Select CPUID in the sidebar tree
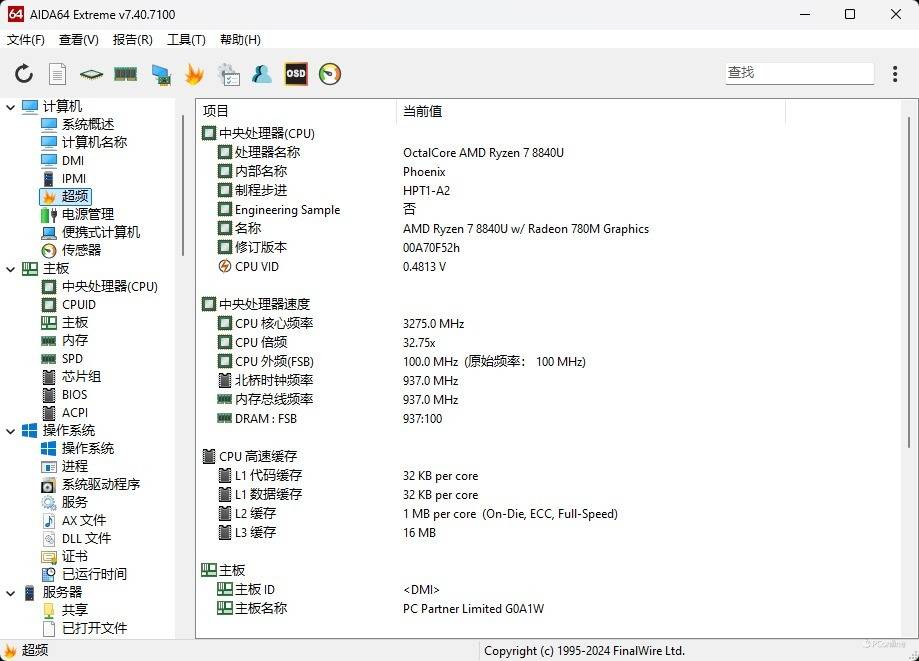Screen dimensions: 919x661 point(79,305)
